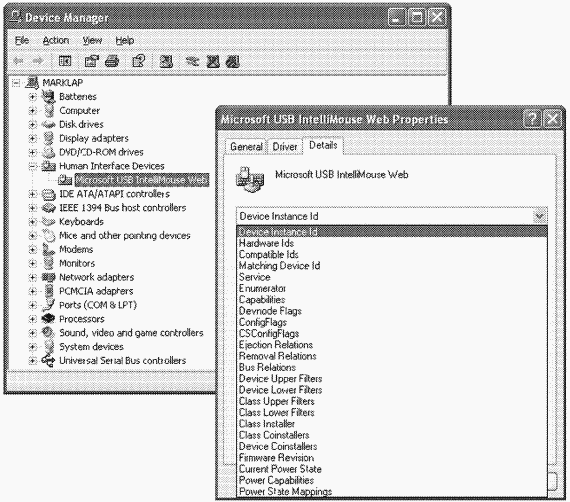This screenshot has width=570, height=502.
Task: Click the Uninstall device toolbar icon
Action: pos(213,61)
